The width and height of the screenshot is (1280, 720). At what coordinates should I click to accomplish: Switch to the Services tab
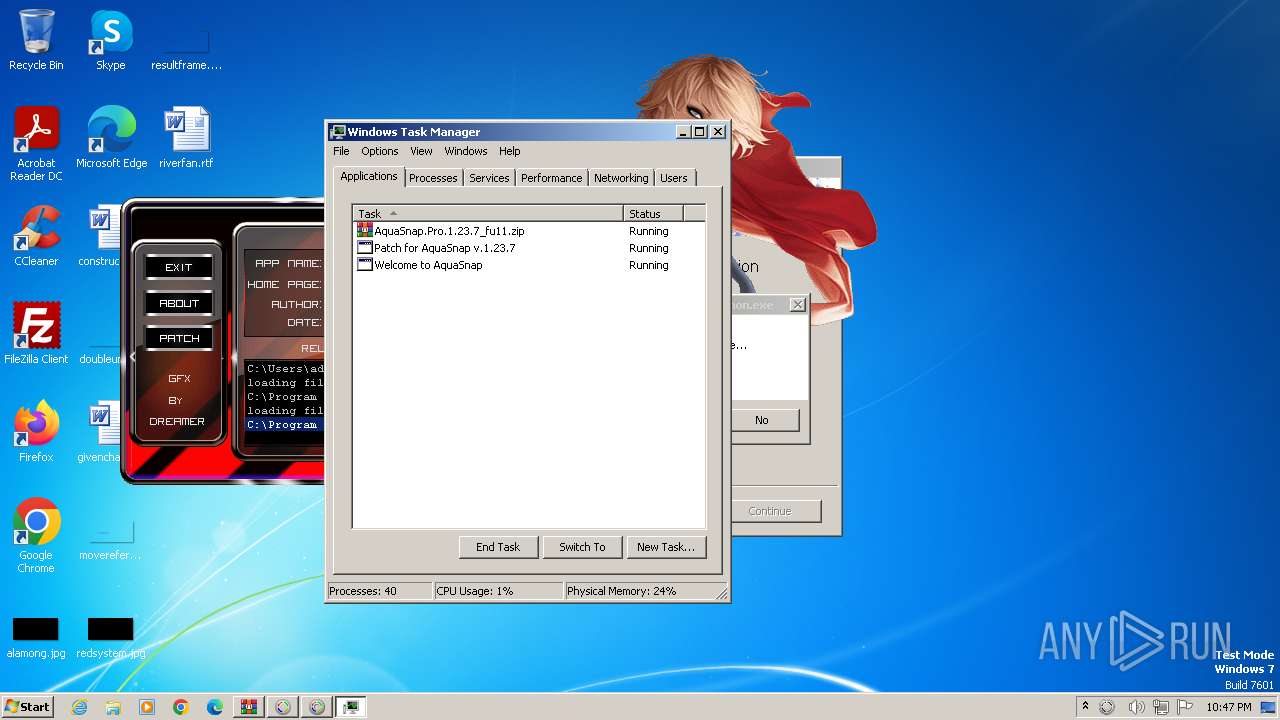click(489, 178)
